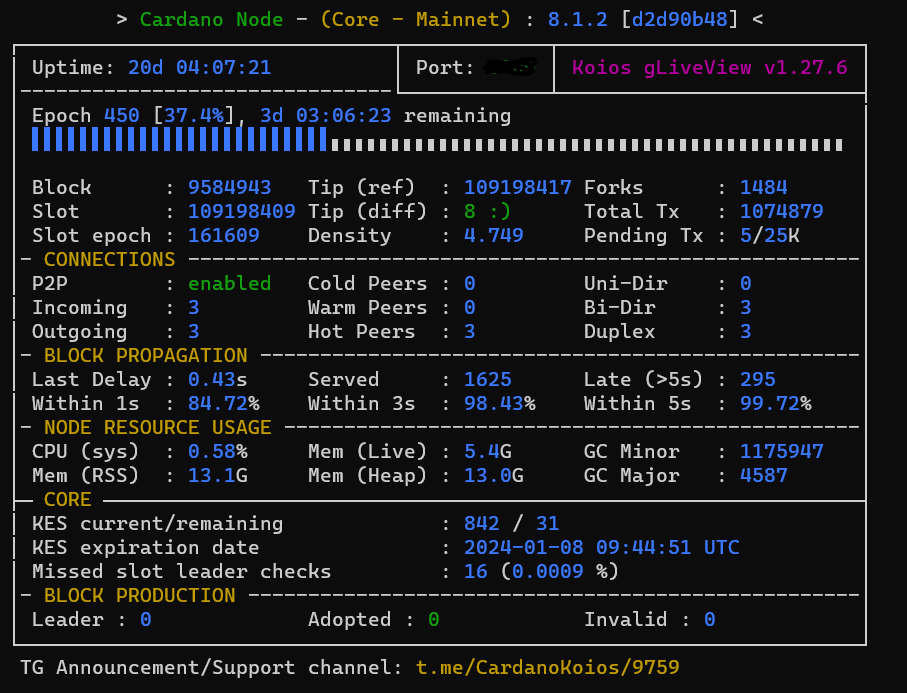Click the CONNECTIONS section header
This screenshot has width=907, height=693.
pos(109,260)
